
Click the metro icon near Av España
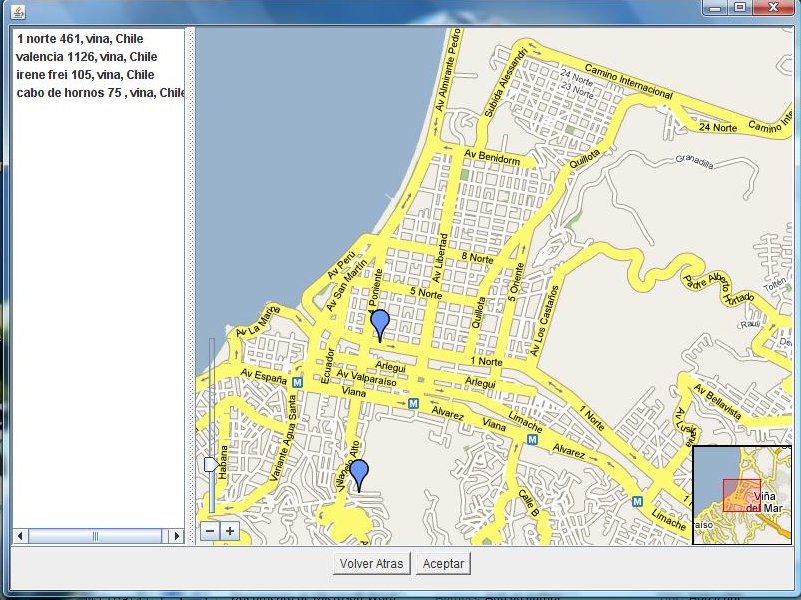pyautogui.click(x=297, y=382)
